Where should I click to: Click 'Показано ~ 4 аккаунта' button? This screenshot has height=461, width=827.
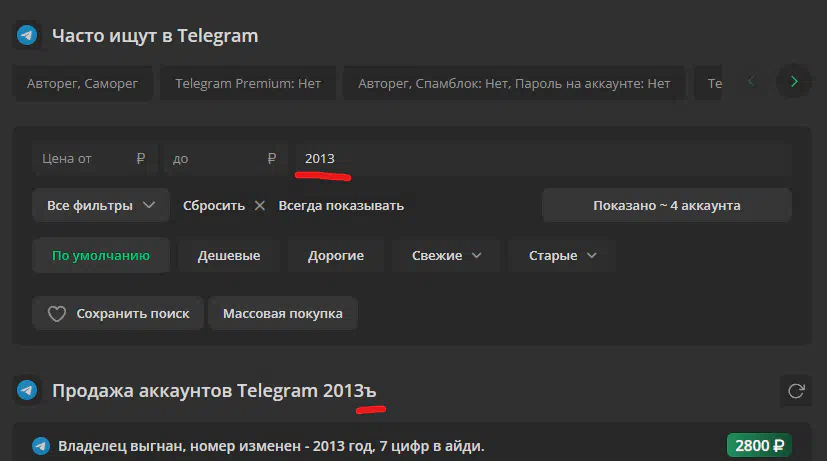tap(667, 205)
